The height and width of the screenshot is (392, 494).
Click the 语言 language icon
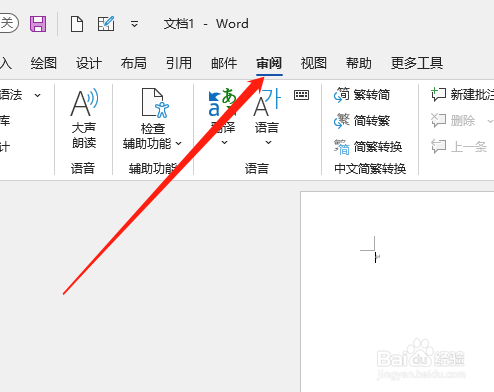[x=267, y=103]
